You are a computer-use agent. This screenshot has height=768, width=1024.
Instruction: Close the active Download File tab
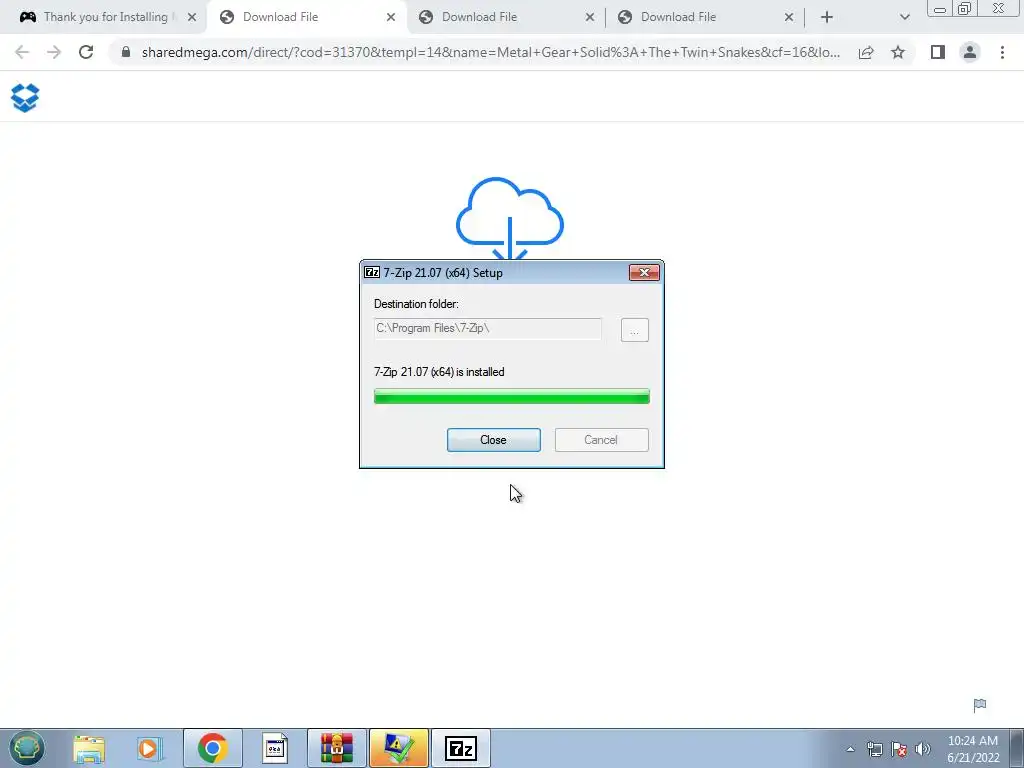pos(391,18)
